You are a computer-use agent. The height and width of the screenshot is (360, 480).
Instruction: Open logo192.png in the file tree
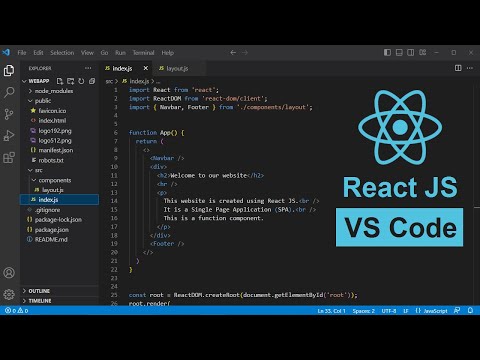tap(55, 131)
